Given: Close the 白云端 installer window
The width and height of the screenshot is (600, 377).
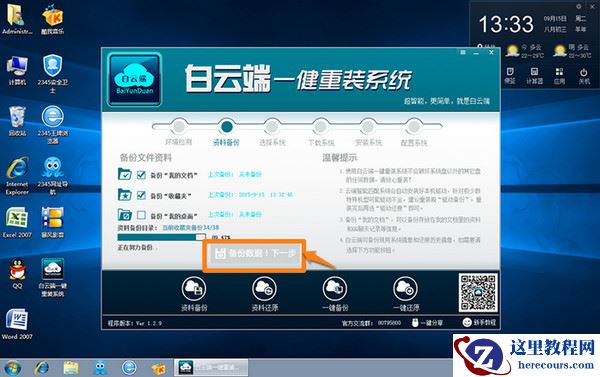Looking at the screenshot, I should [x=491, y=52].
